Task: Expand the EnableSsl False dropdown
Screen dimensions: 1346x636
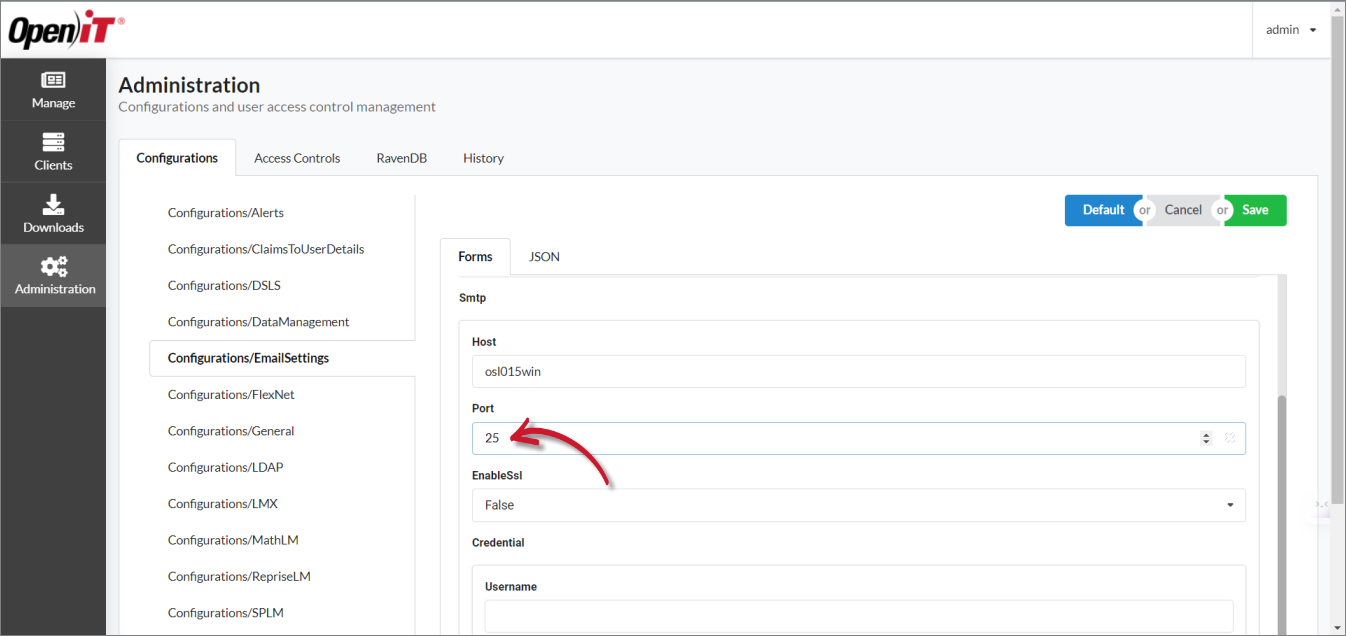Action: tap(858, 505)
